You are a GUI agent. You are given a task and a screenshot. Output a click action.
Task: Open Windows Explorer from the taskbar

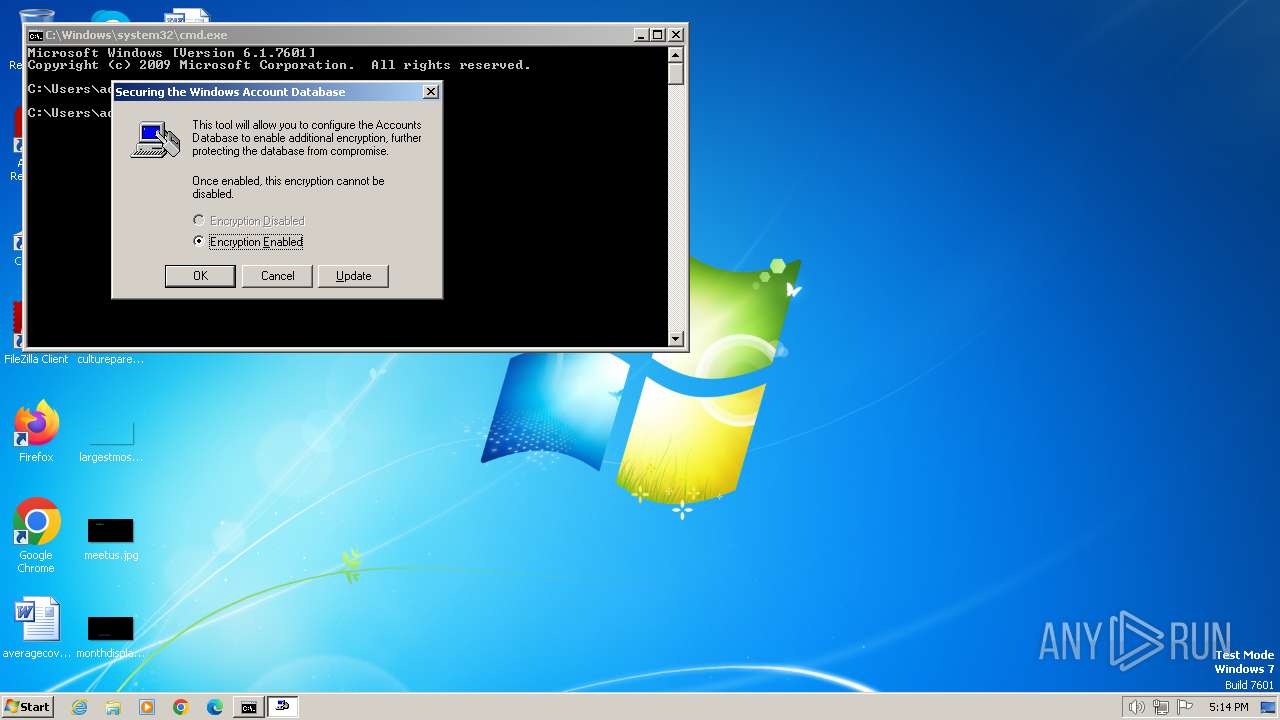click(113, 707)
